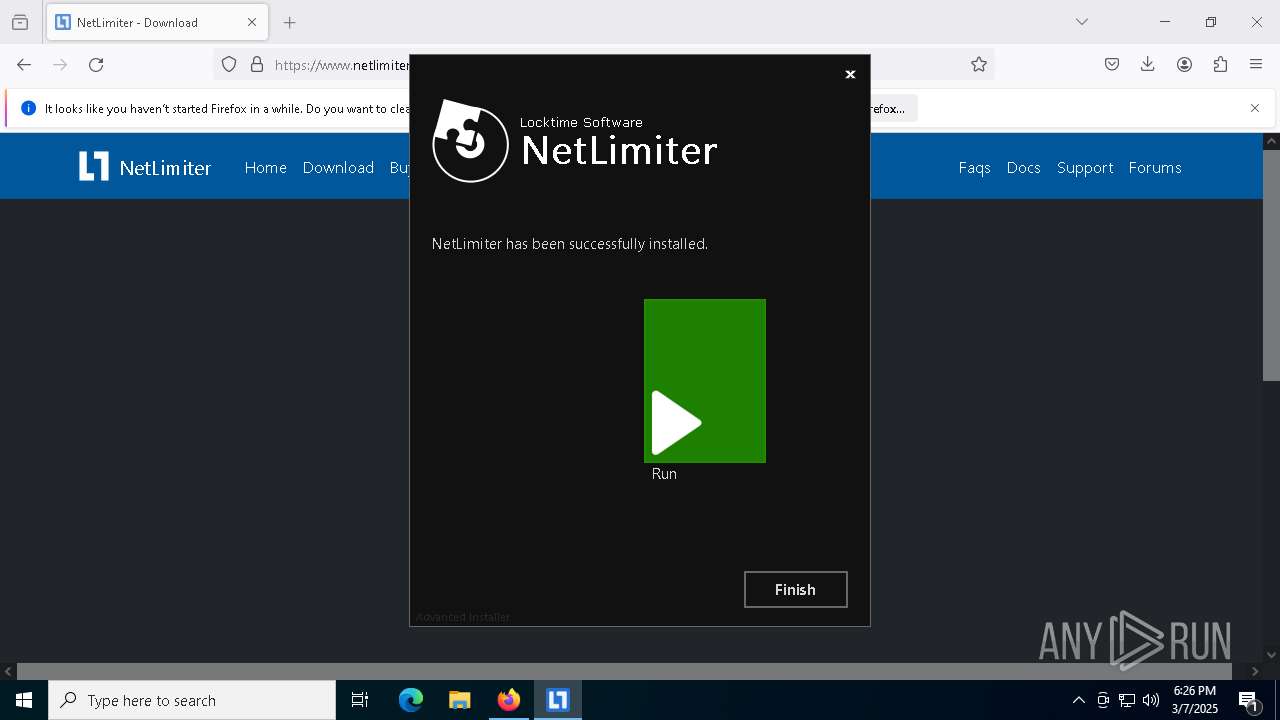Image resolution: width=1280 pixels, height=720 pixels.
Task: Select the NetLimiter - Download tab
Action: point(157,22)
